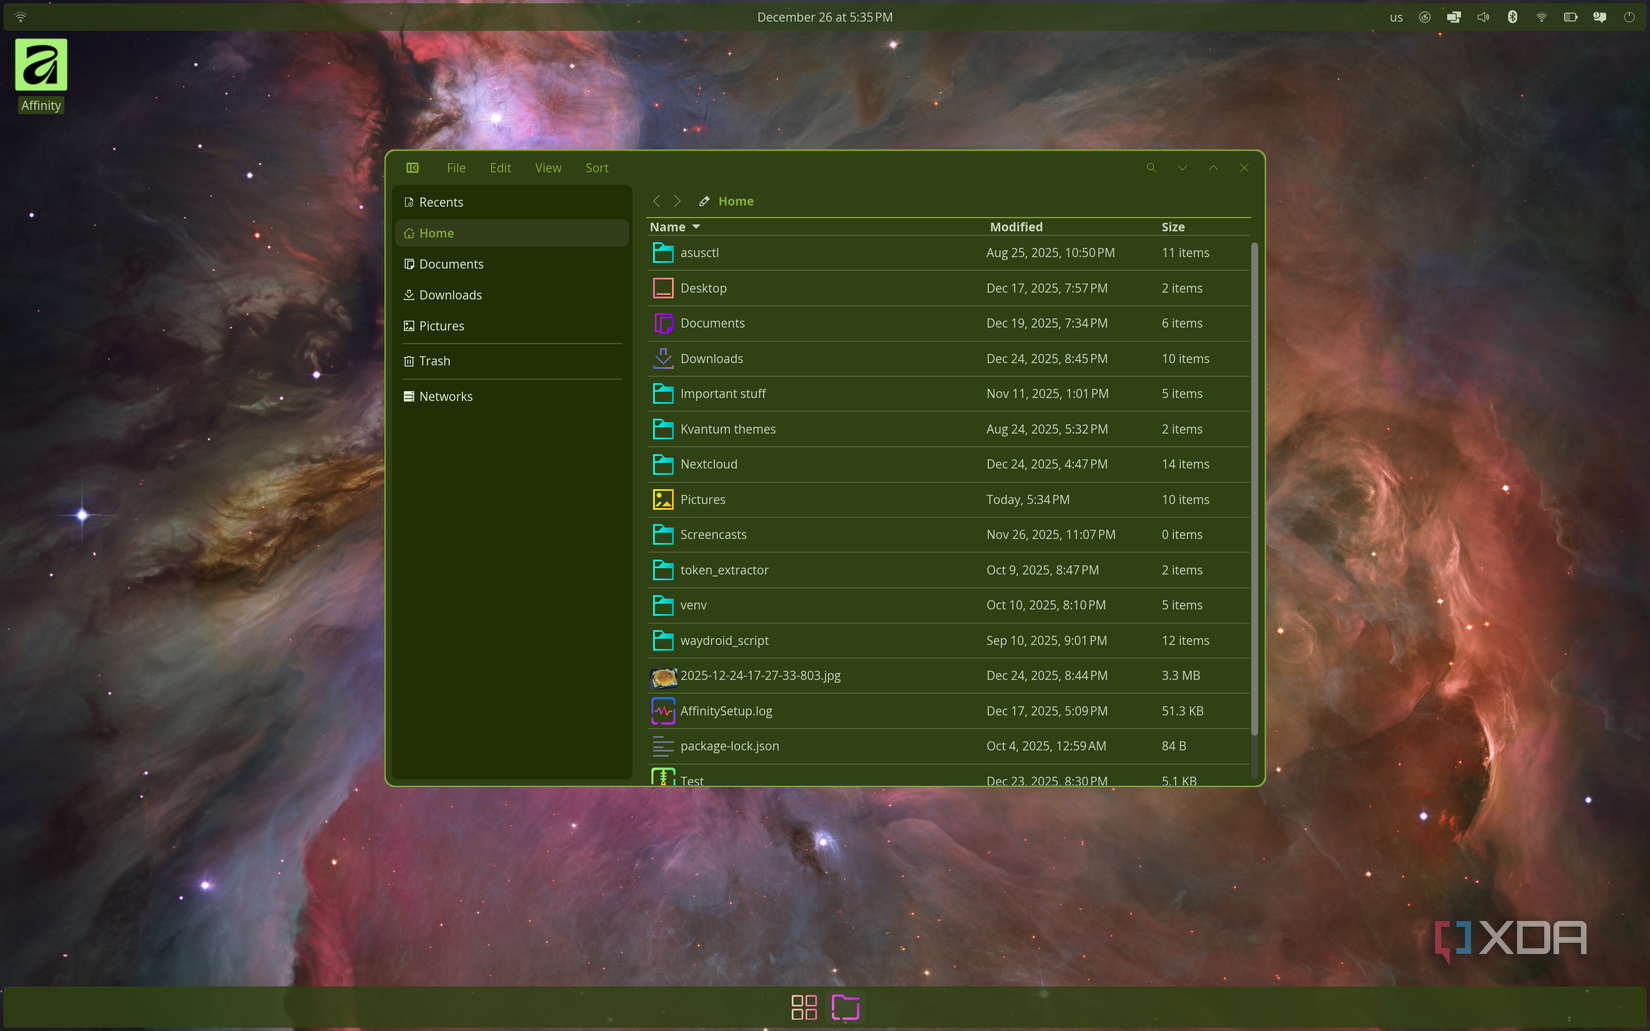Open the volume icon in the top panel
Screen dimensions: 1650x1031
click(1483, 17)
